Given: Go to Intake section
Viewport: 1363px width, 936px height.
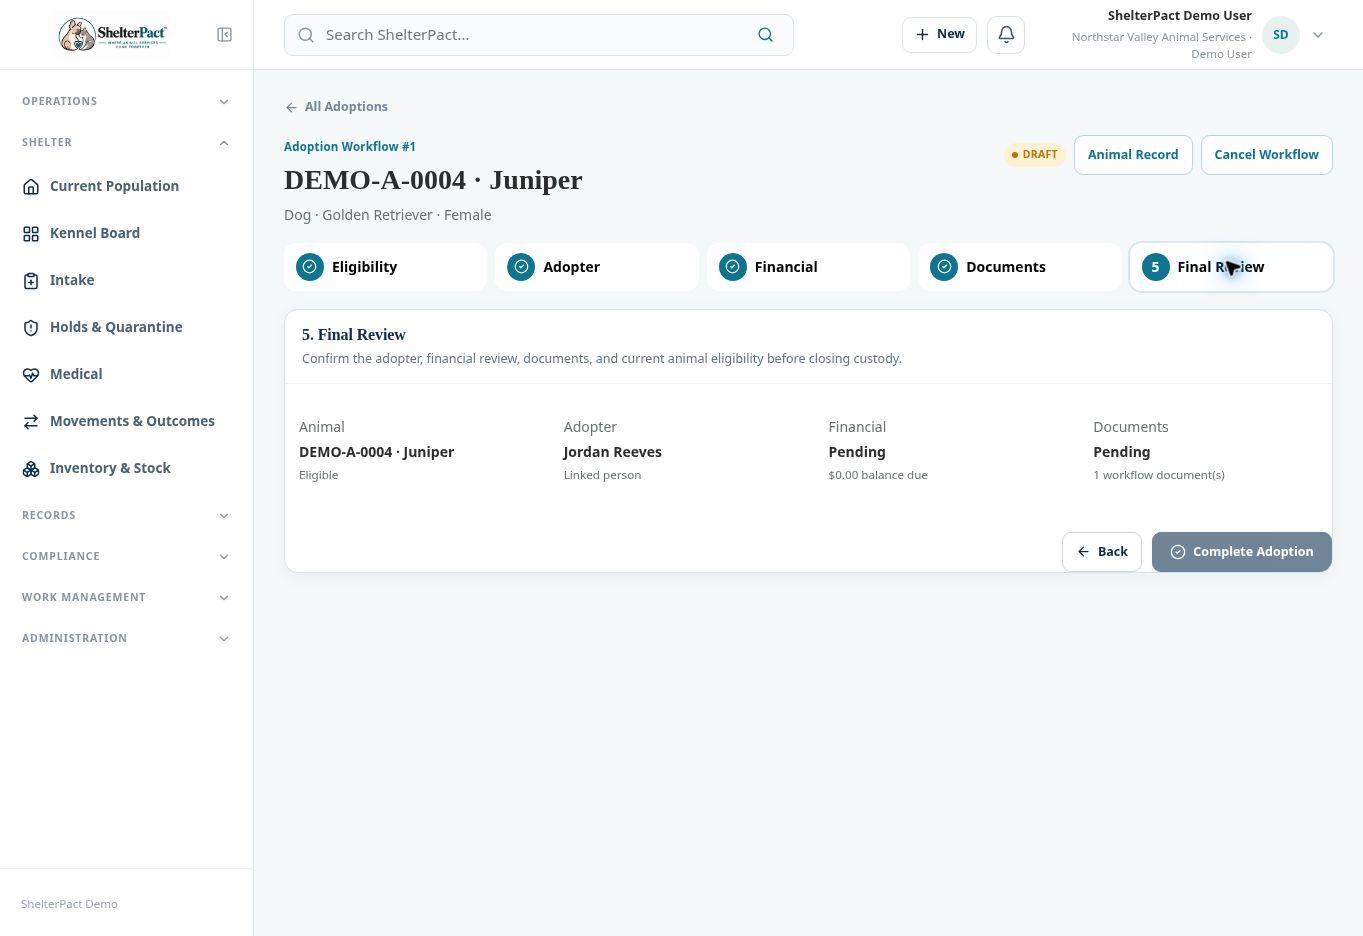Looking at the screenshot, I should (x=126, y=280).
